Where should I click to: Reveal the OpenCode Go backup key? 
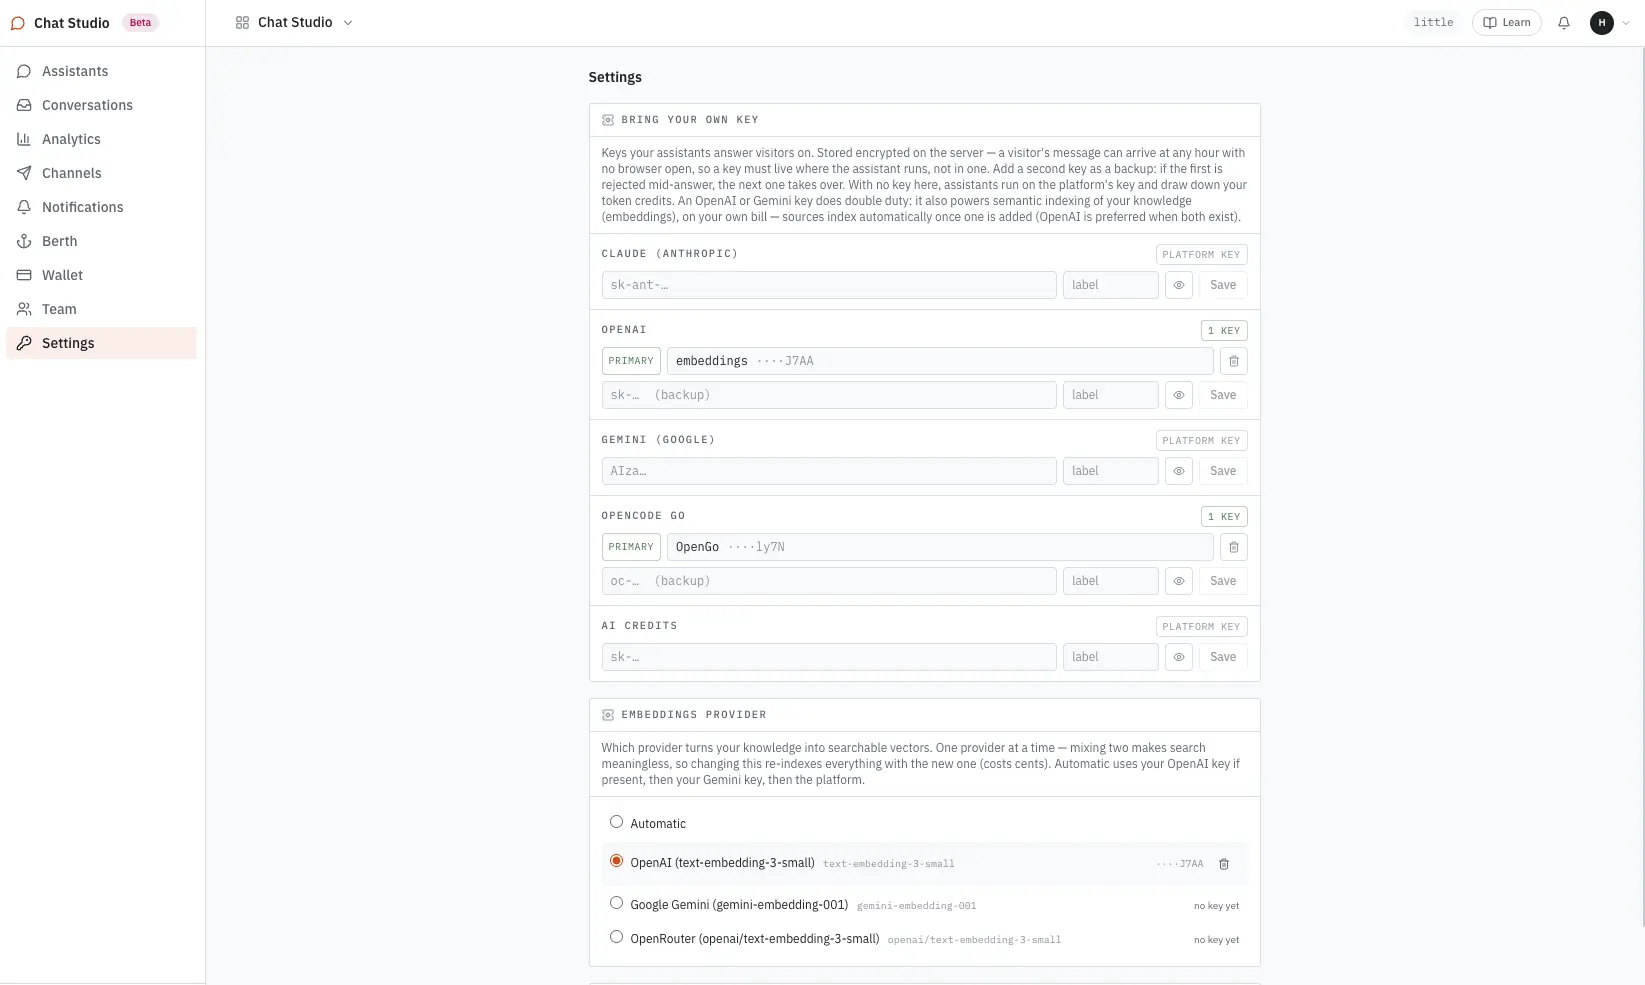[x=1179, y=581]
